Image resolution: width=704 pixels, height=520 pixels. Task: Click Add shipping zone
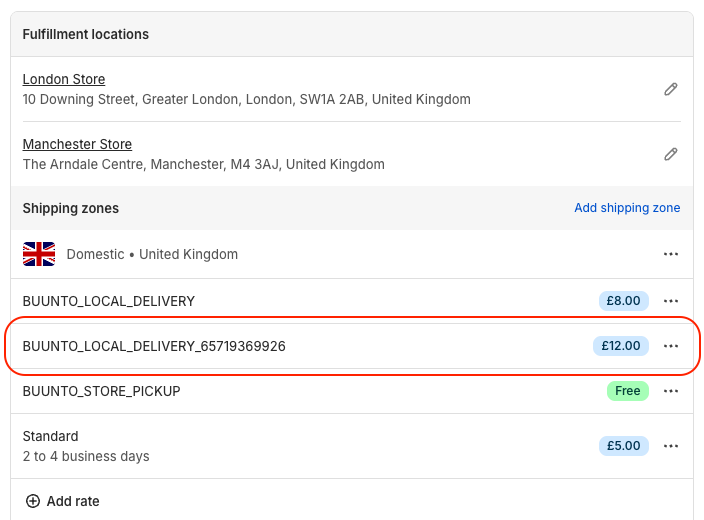pos(627,208)
